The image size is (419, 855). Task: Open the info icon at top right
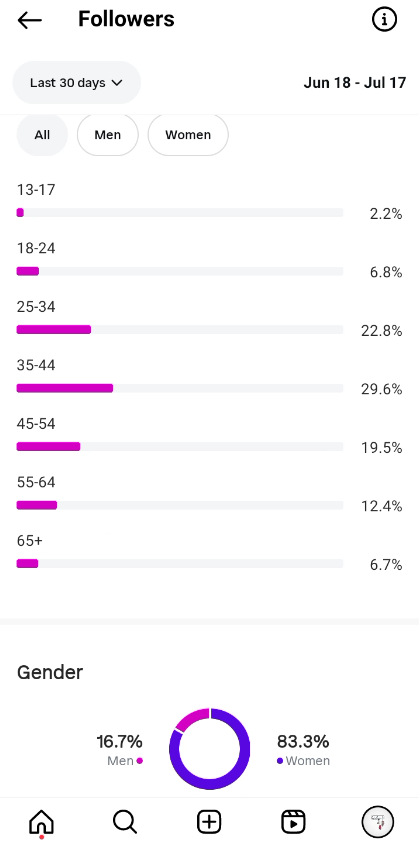pyautogui.click(x=384, y=20)
